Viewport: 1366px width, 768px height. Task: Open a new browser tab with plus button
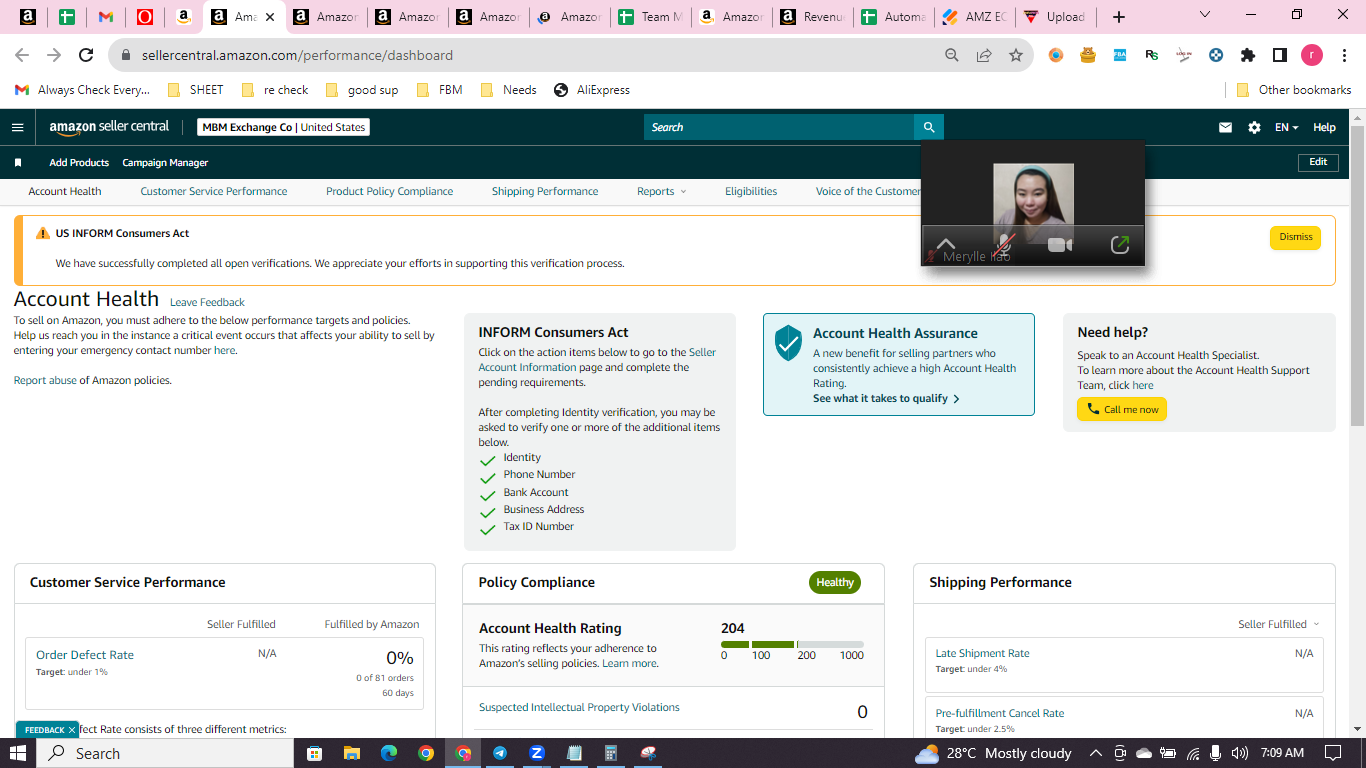click(x=1119, y=17)
